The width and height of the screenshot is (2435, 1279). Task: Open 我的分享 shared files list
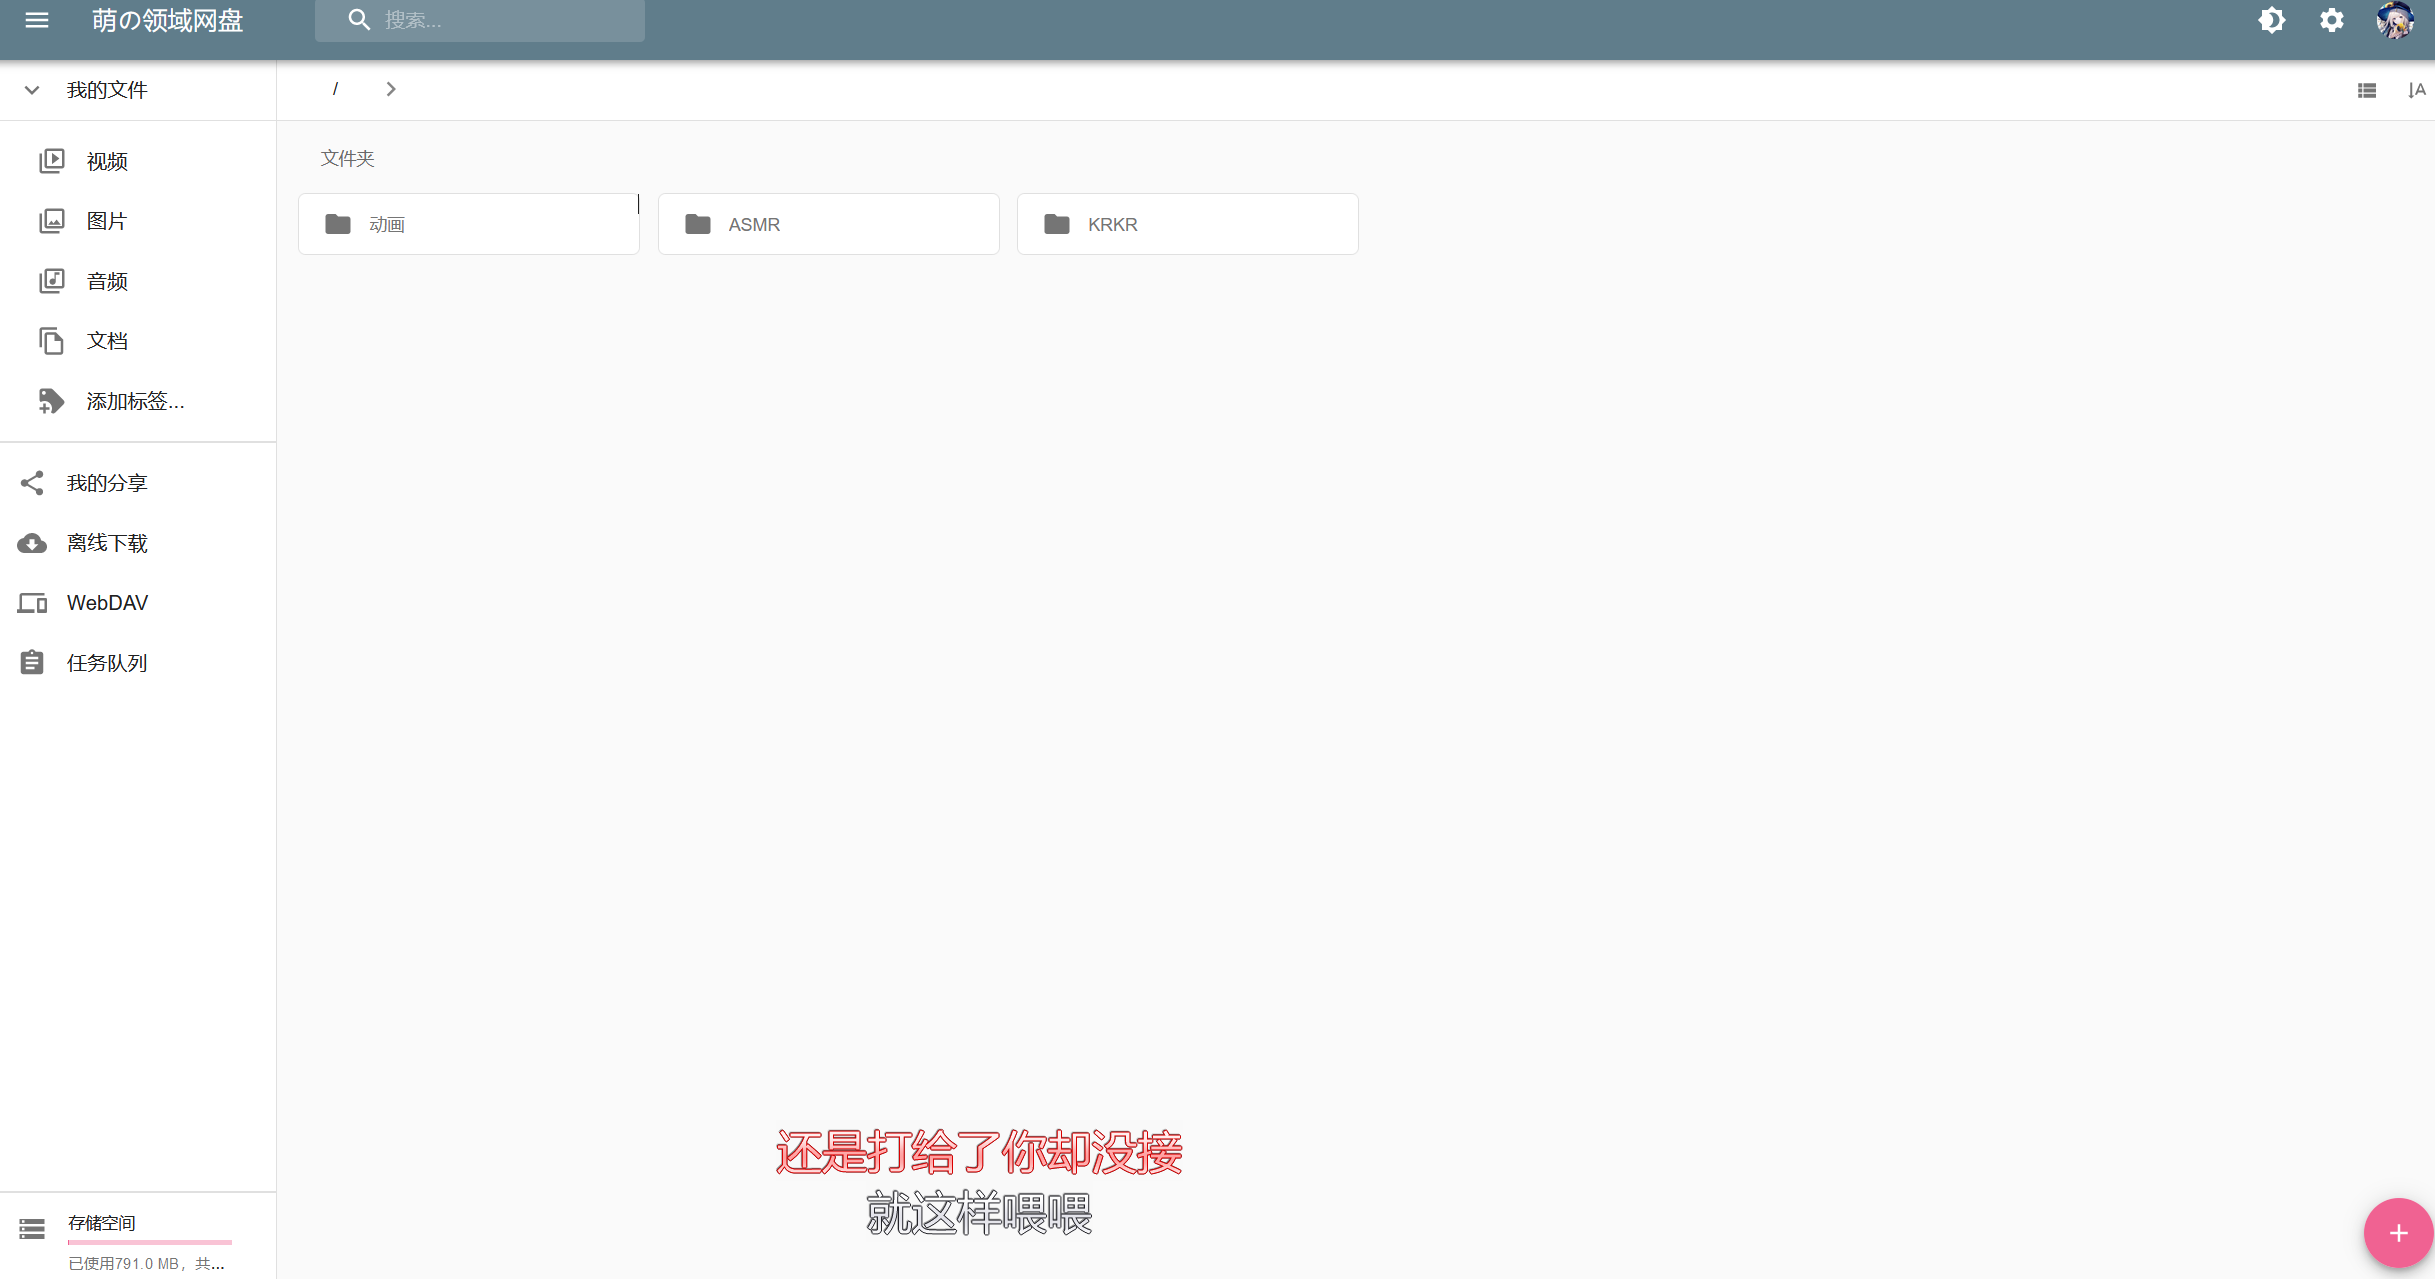click(x=106, y=483)
